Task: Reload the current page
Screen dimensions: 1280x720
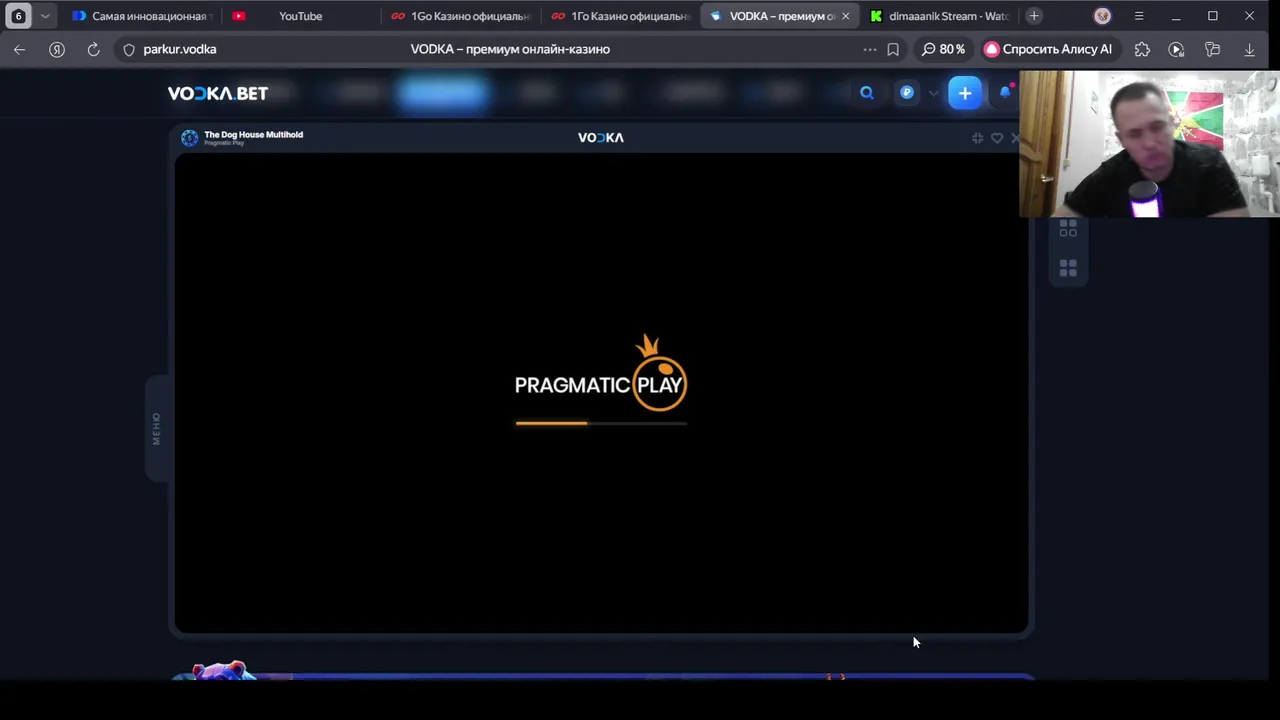Action: tap(93, 49)
